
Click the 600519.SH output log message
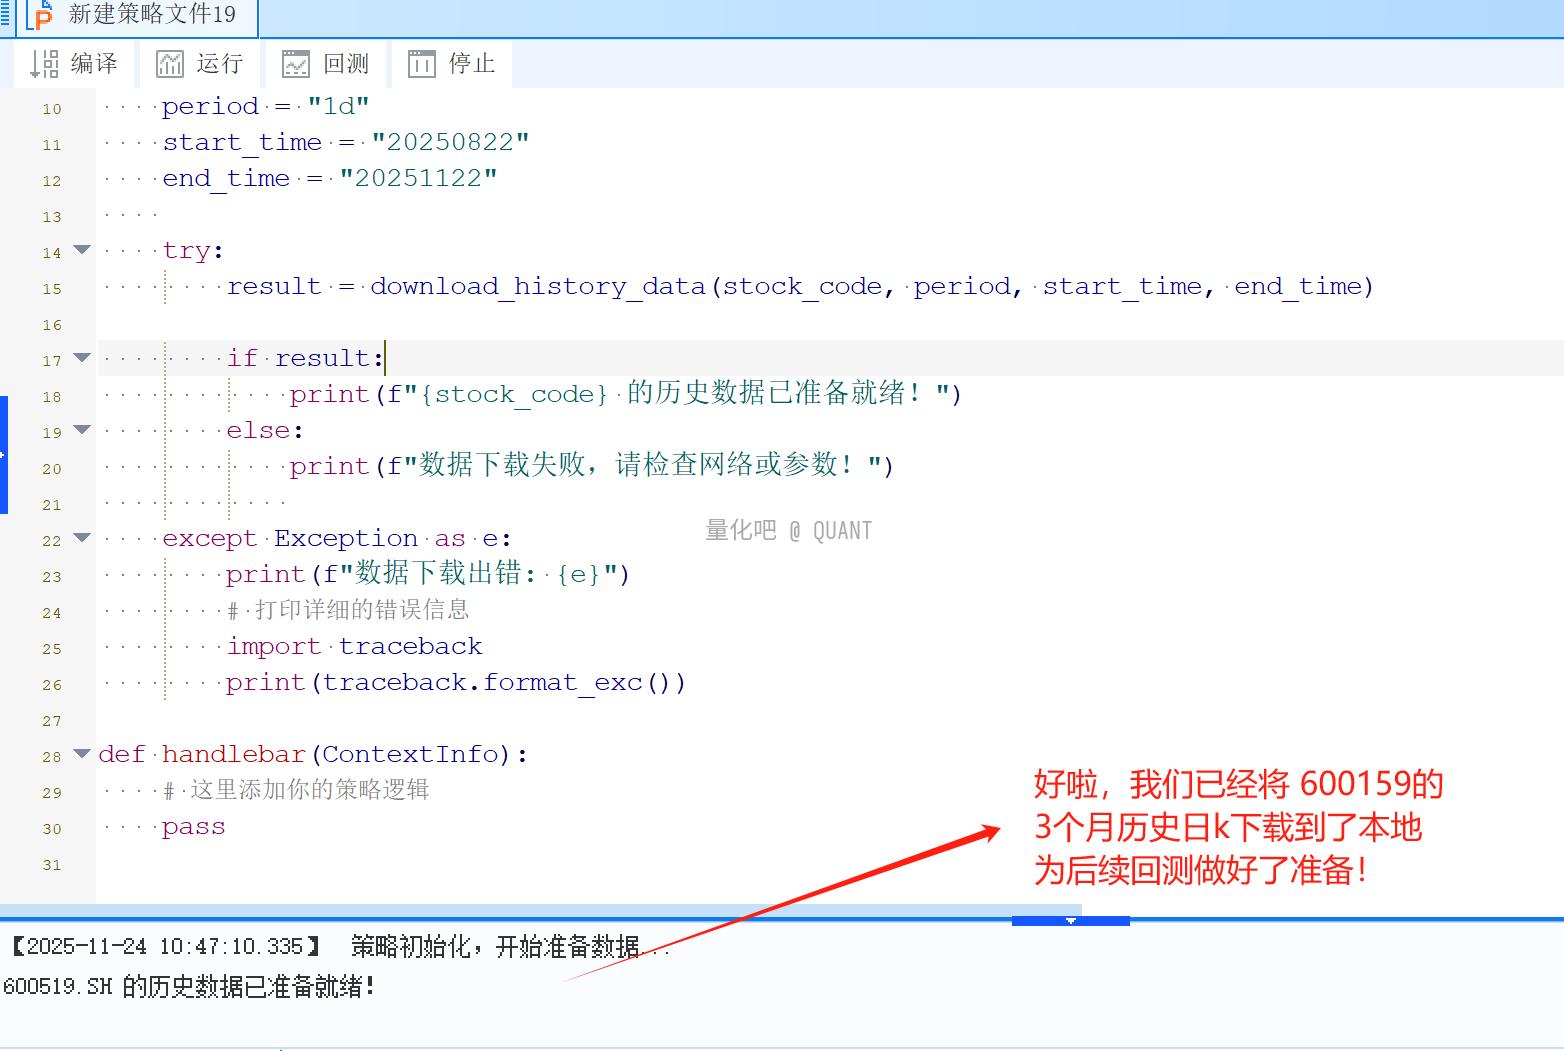pyautogui.click(x=190, y=987)
